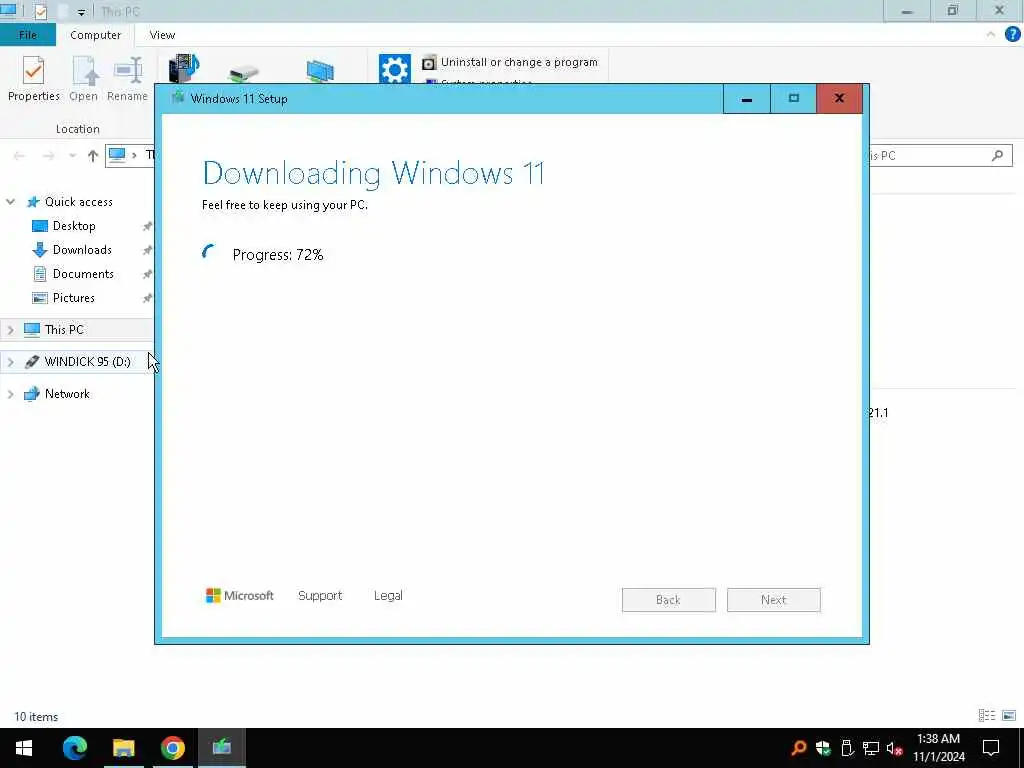Expand the Network tree node
The height and width of the screenshot is (768, 1024).
click(10, 394)
